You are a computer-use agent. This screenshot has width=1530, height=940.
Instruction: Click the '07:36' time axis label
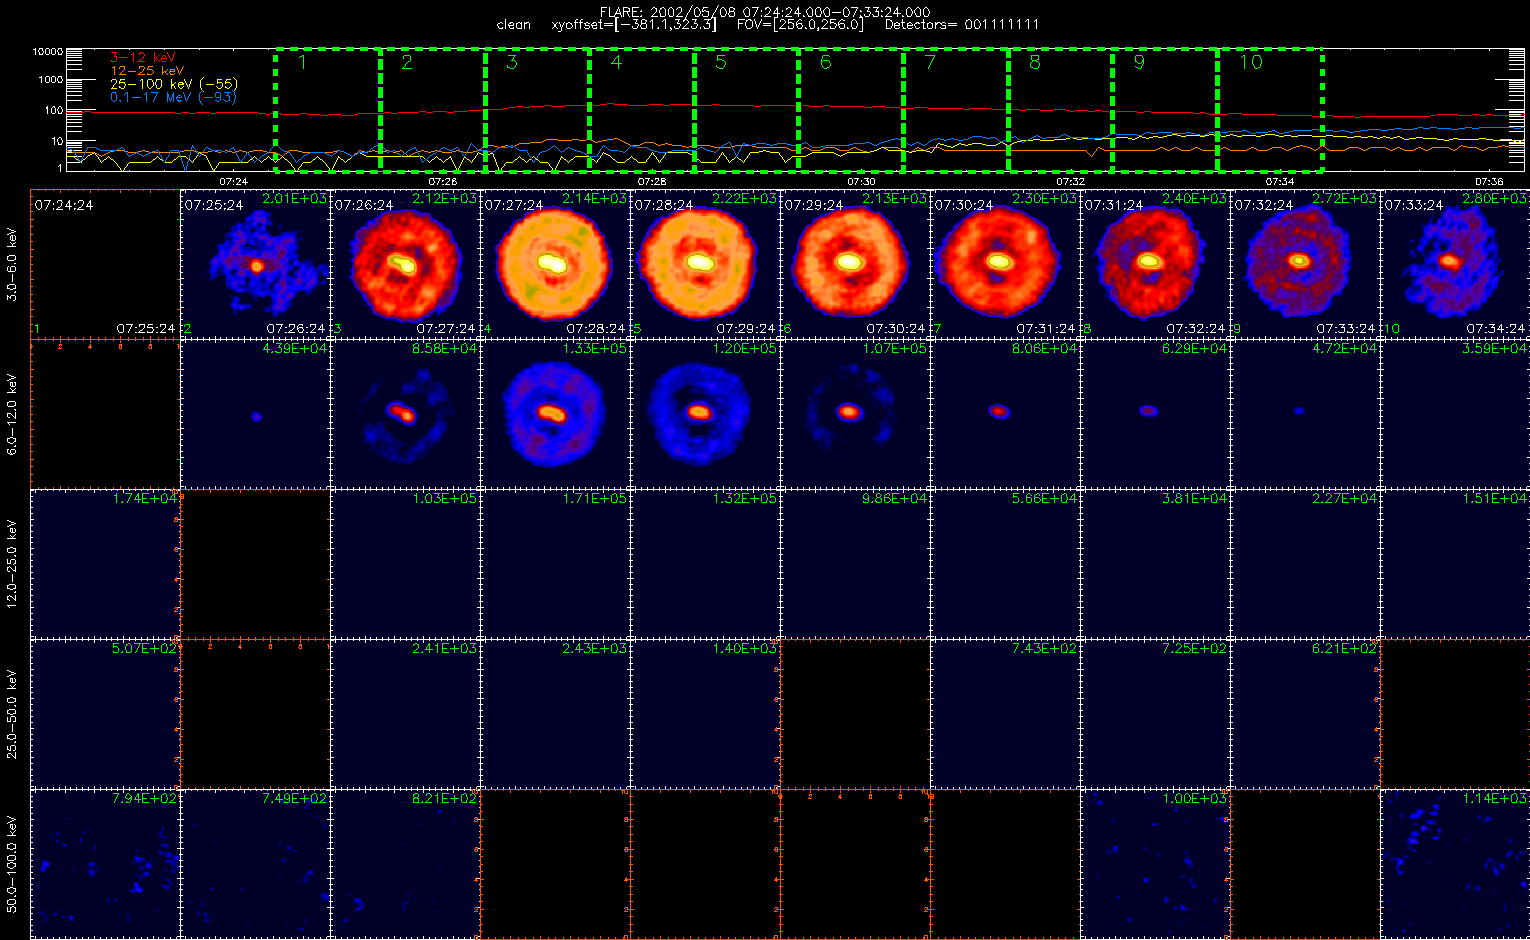pos(1489,182)
